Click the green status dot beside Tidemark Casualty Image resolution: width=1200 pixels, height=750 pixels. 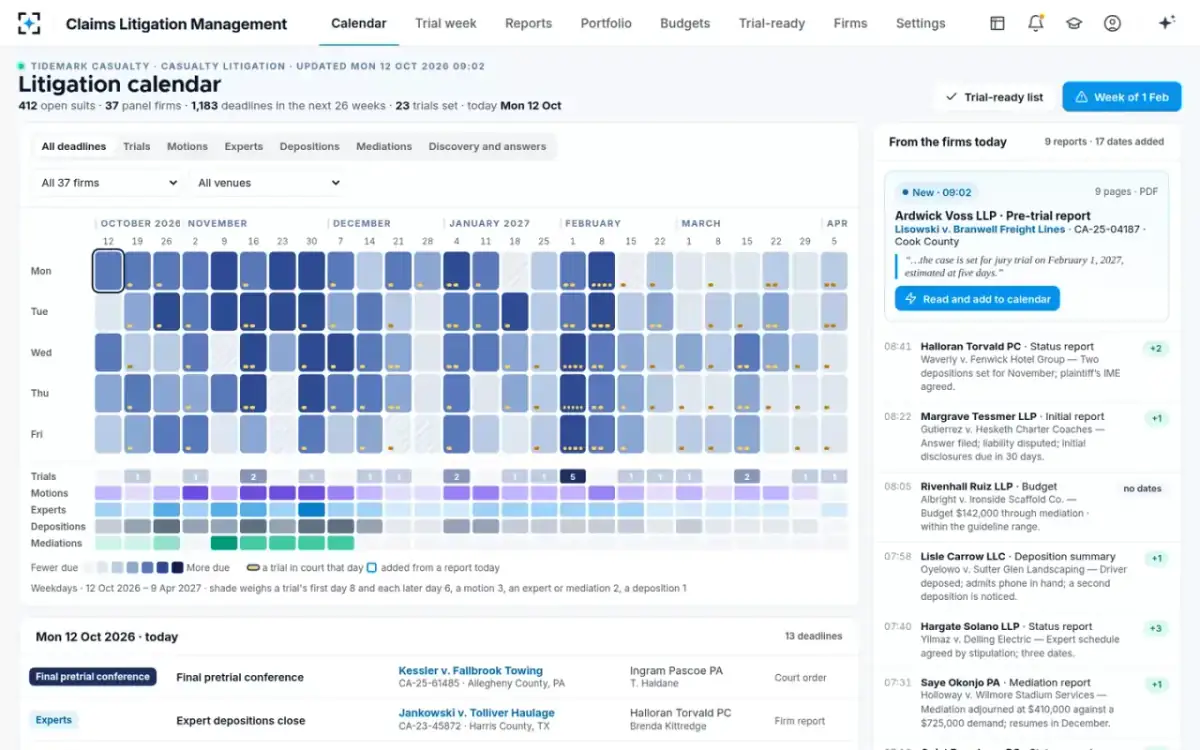(x=22, y=66)
